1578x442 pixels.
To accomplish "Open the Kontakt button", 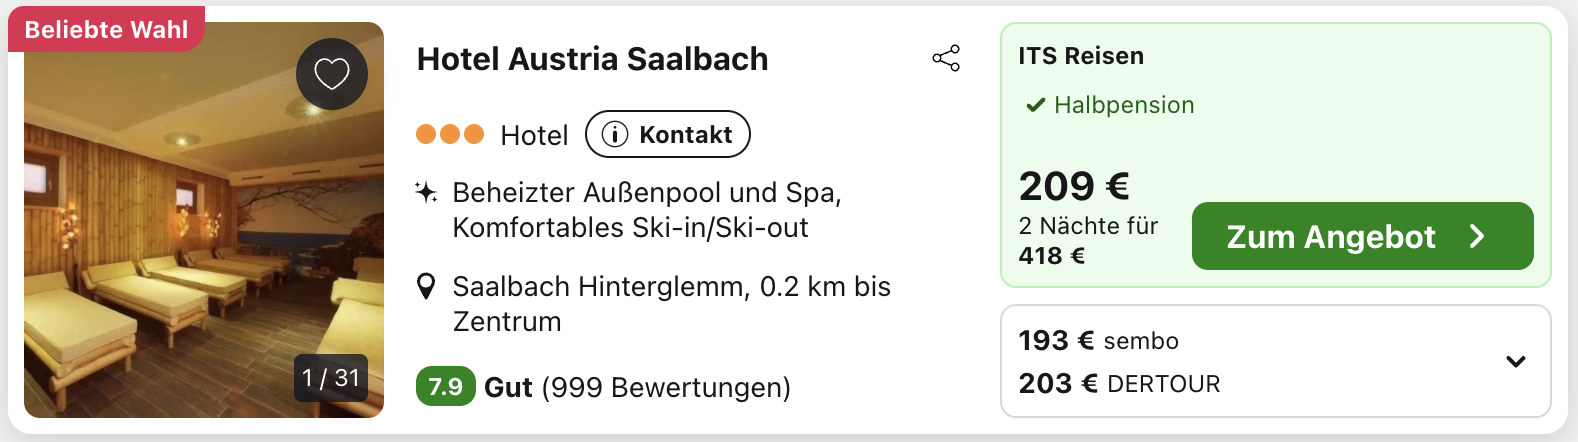I will click(668, 134).
